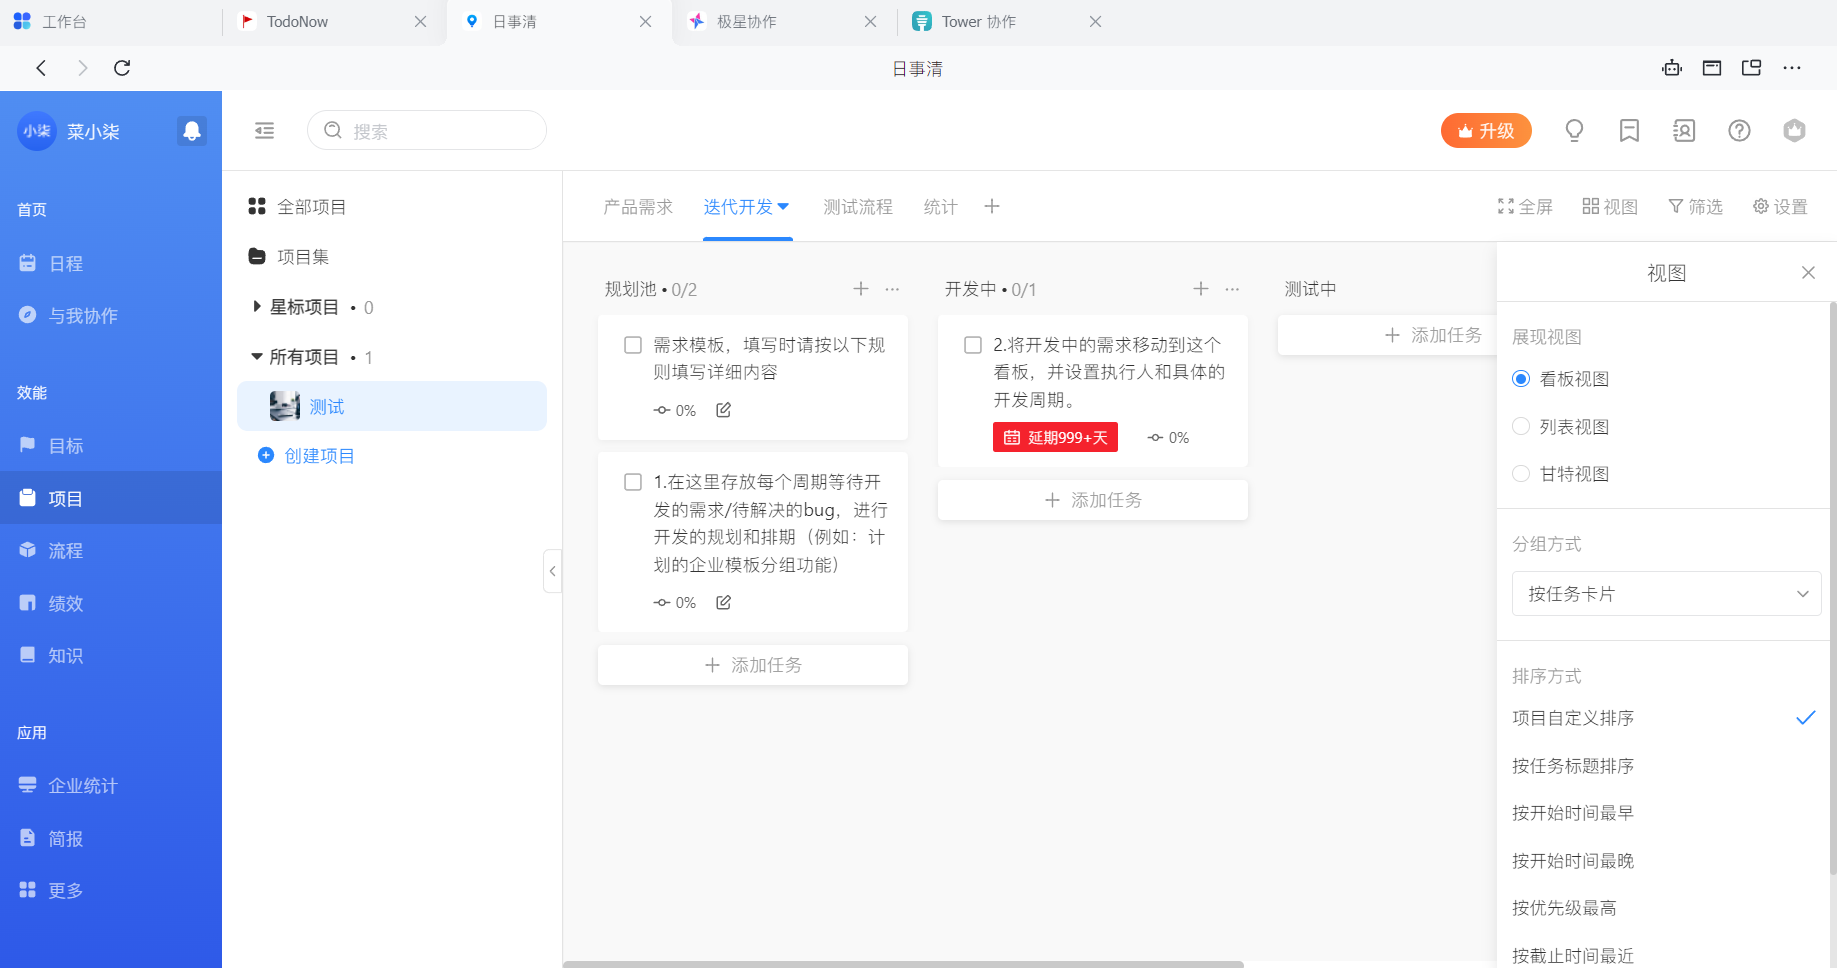Viewport: 1837px width, 968px height.
Task: Open the bookmark icon in the header
Action: 1629,131
